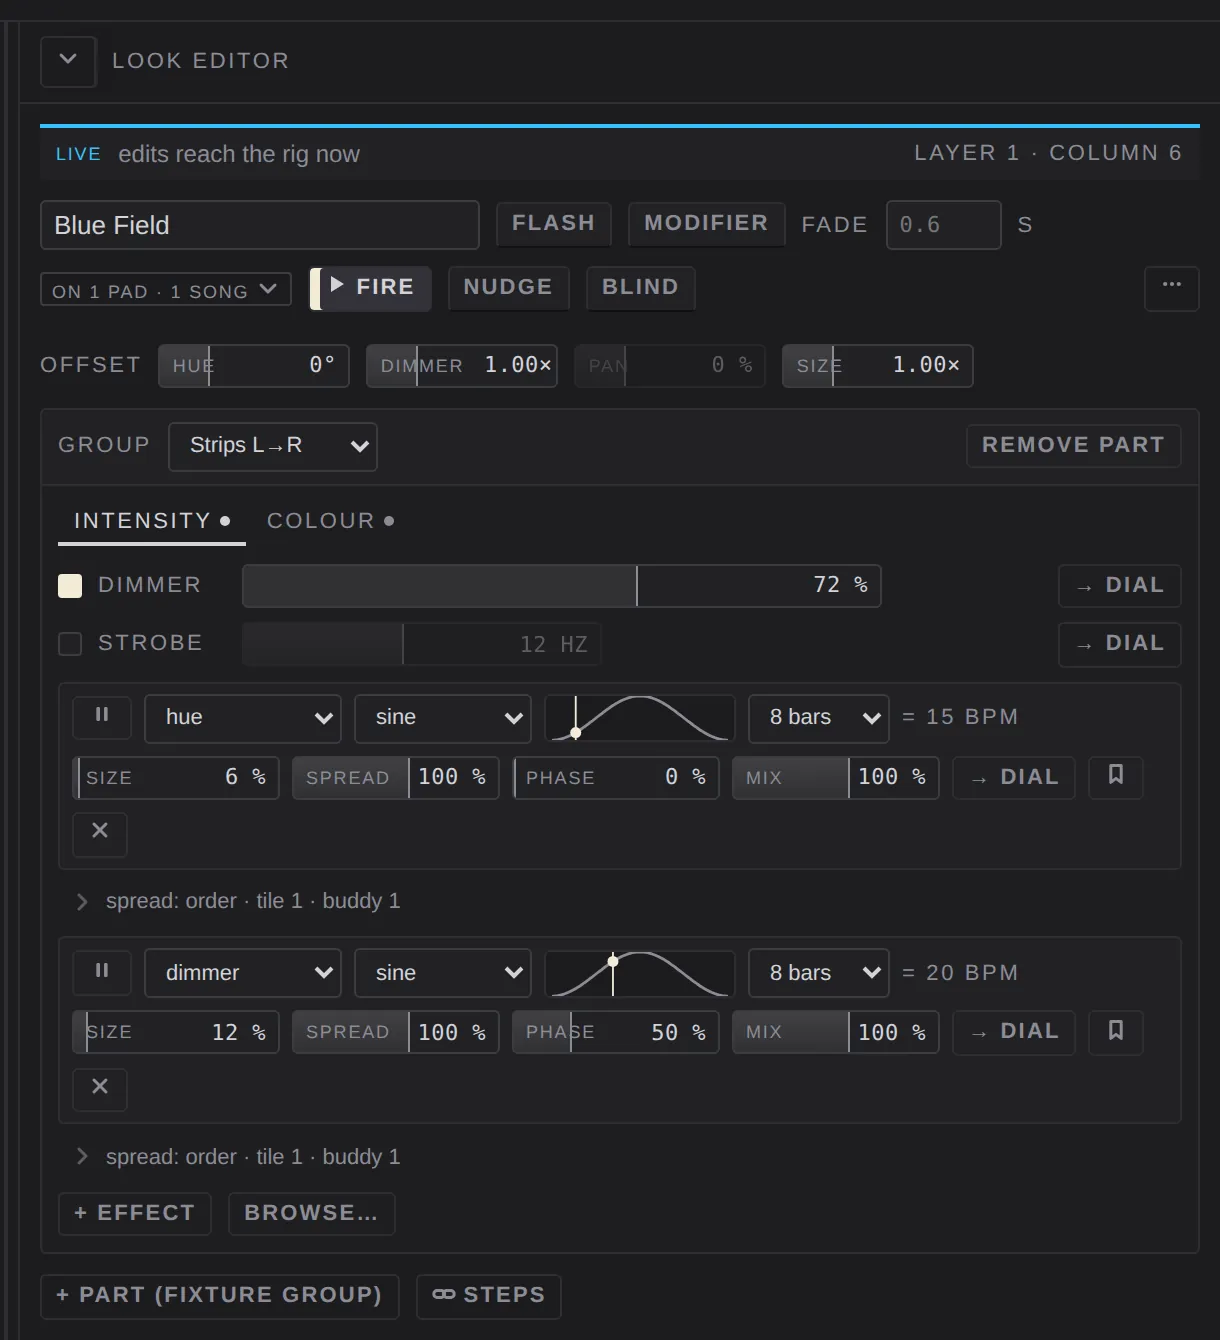Open the On 1 Pad 1 Song dropdown

point(166,290)
